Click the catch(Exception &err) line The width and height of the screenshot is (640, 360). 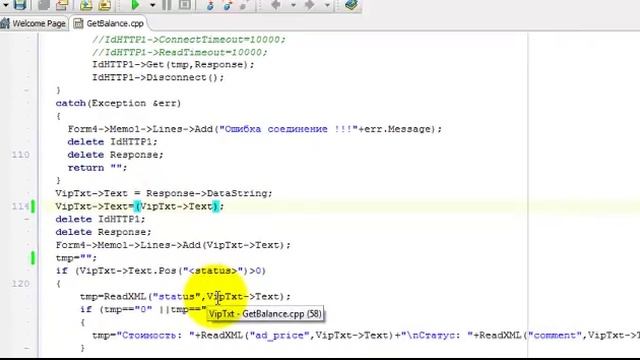(x=118, y=103)
